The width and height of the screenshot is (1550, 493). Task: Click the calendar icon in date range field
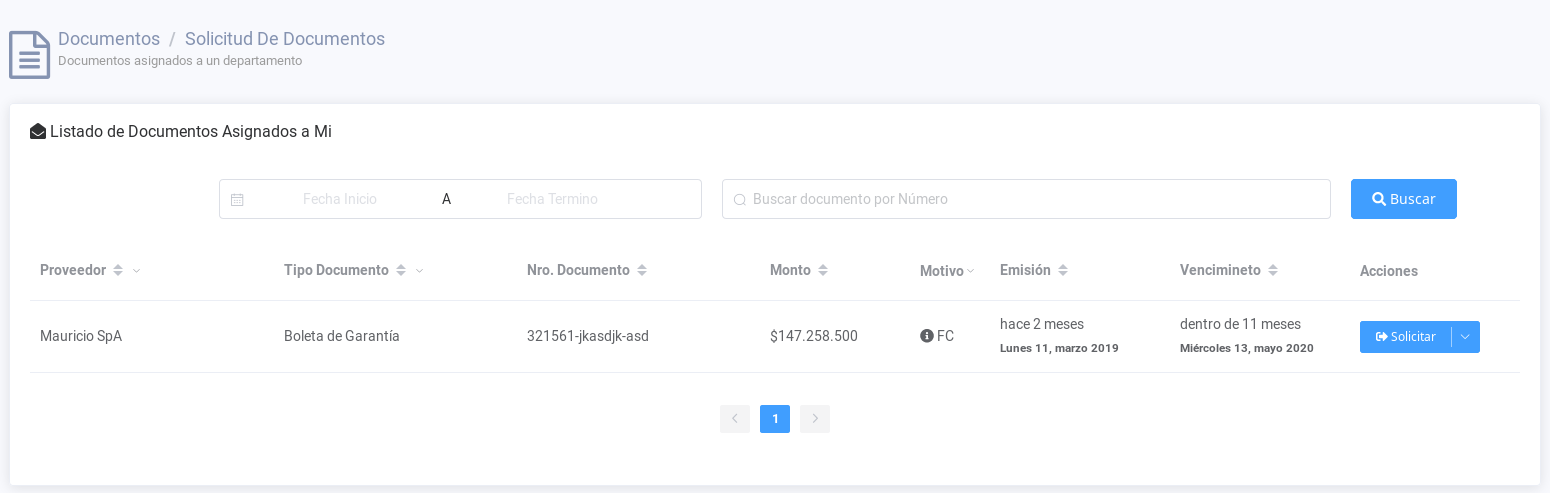click(237, 200)
